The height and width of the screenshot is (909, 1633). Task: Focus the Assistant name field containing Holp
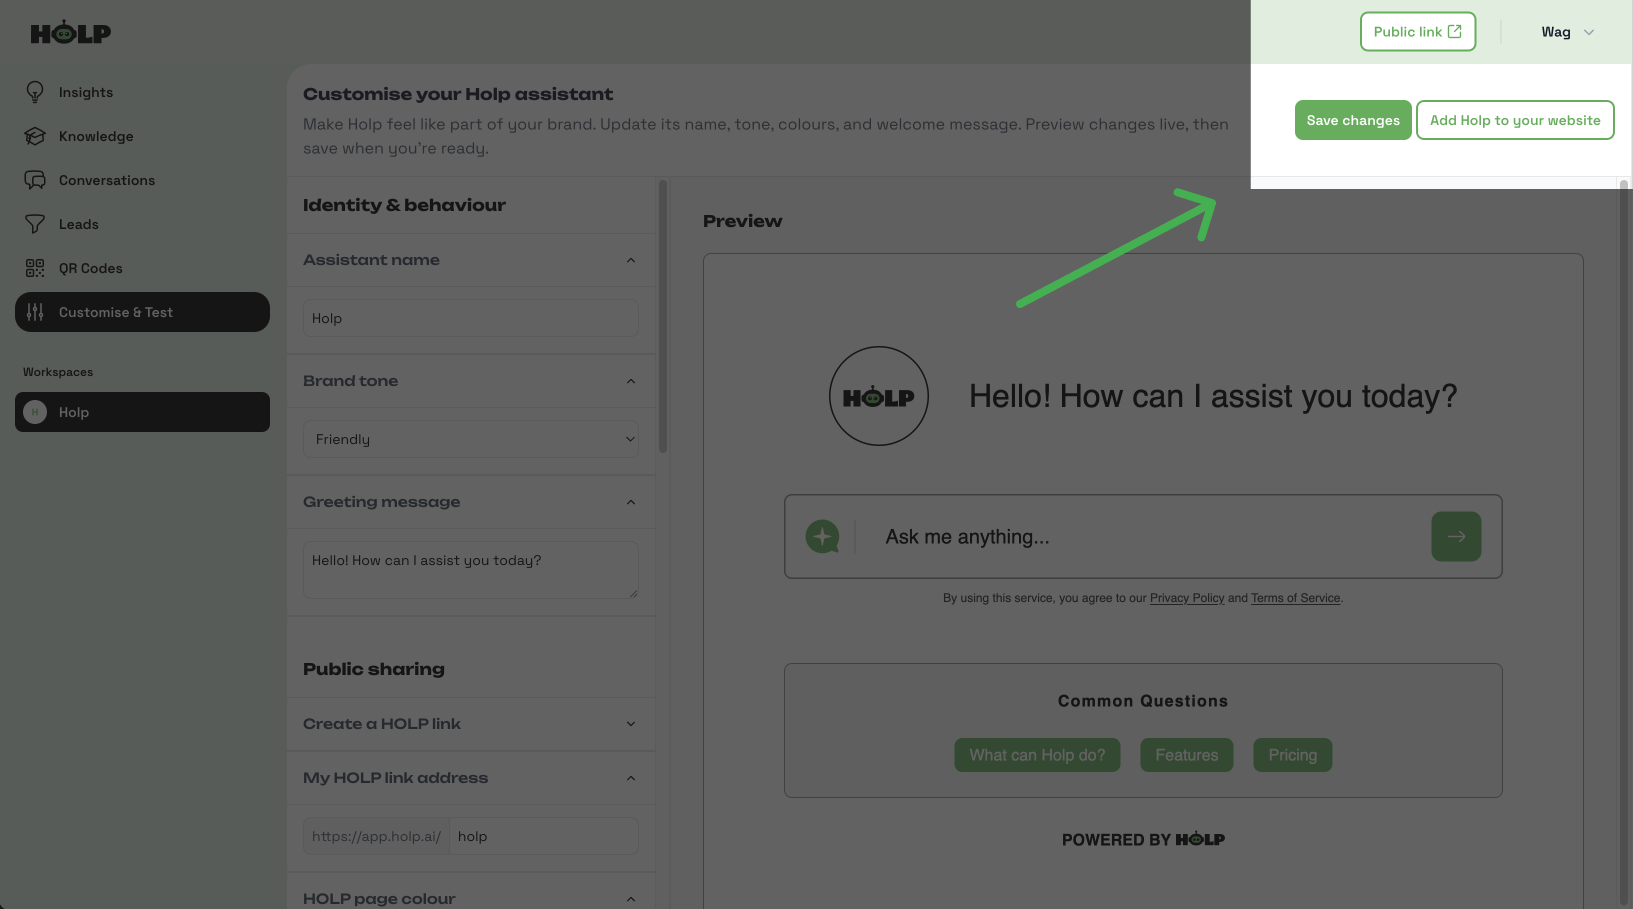[x=471, y=318]
